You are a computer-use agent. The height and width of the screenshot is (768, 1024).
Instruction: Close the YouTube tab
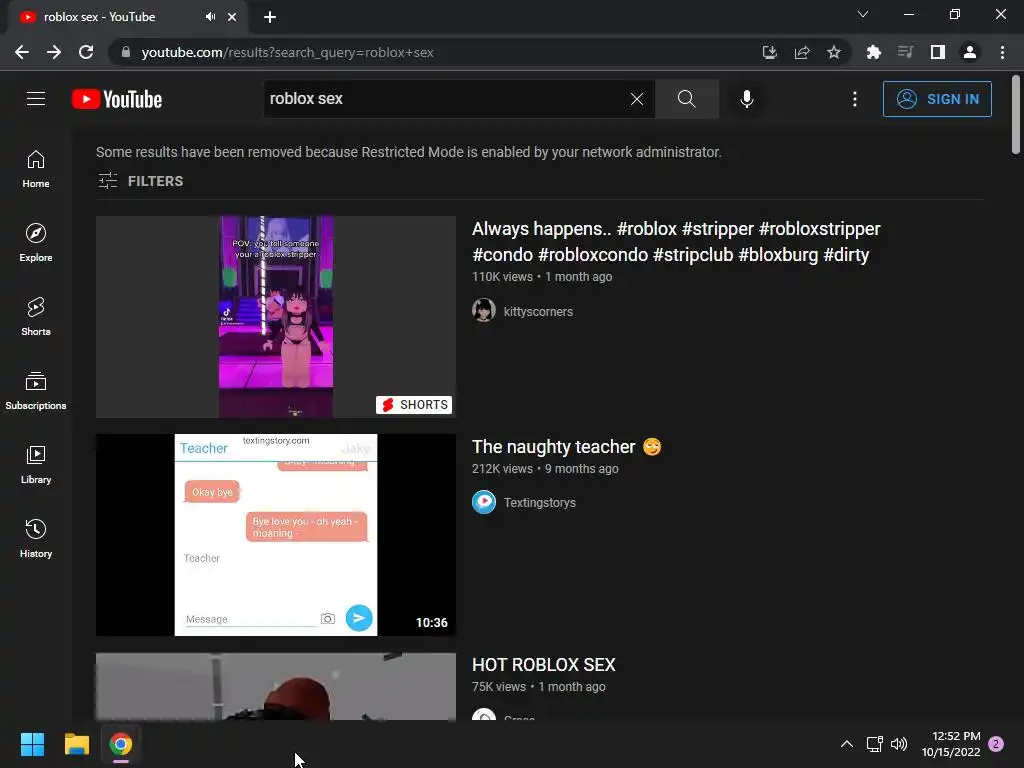click(x=232, y=17)
